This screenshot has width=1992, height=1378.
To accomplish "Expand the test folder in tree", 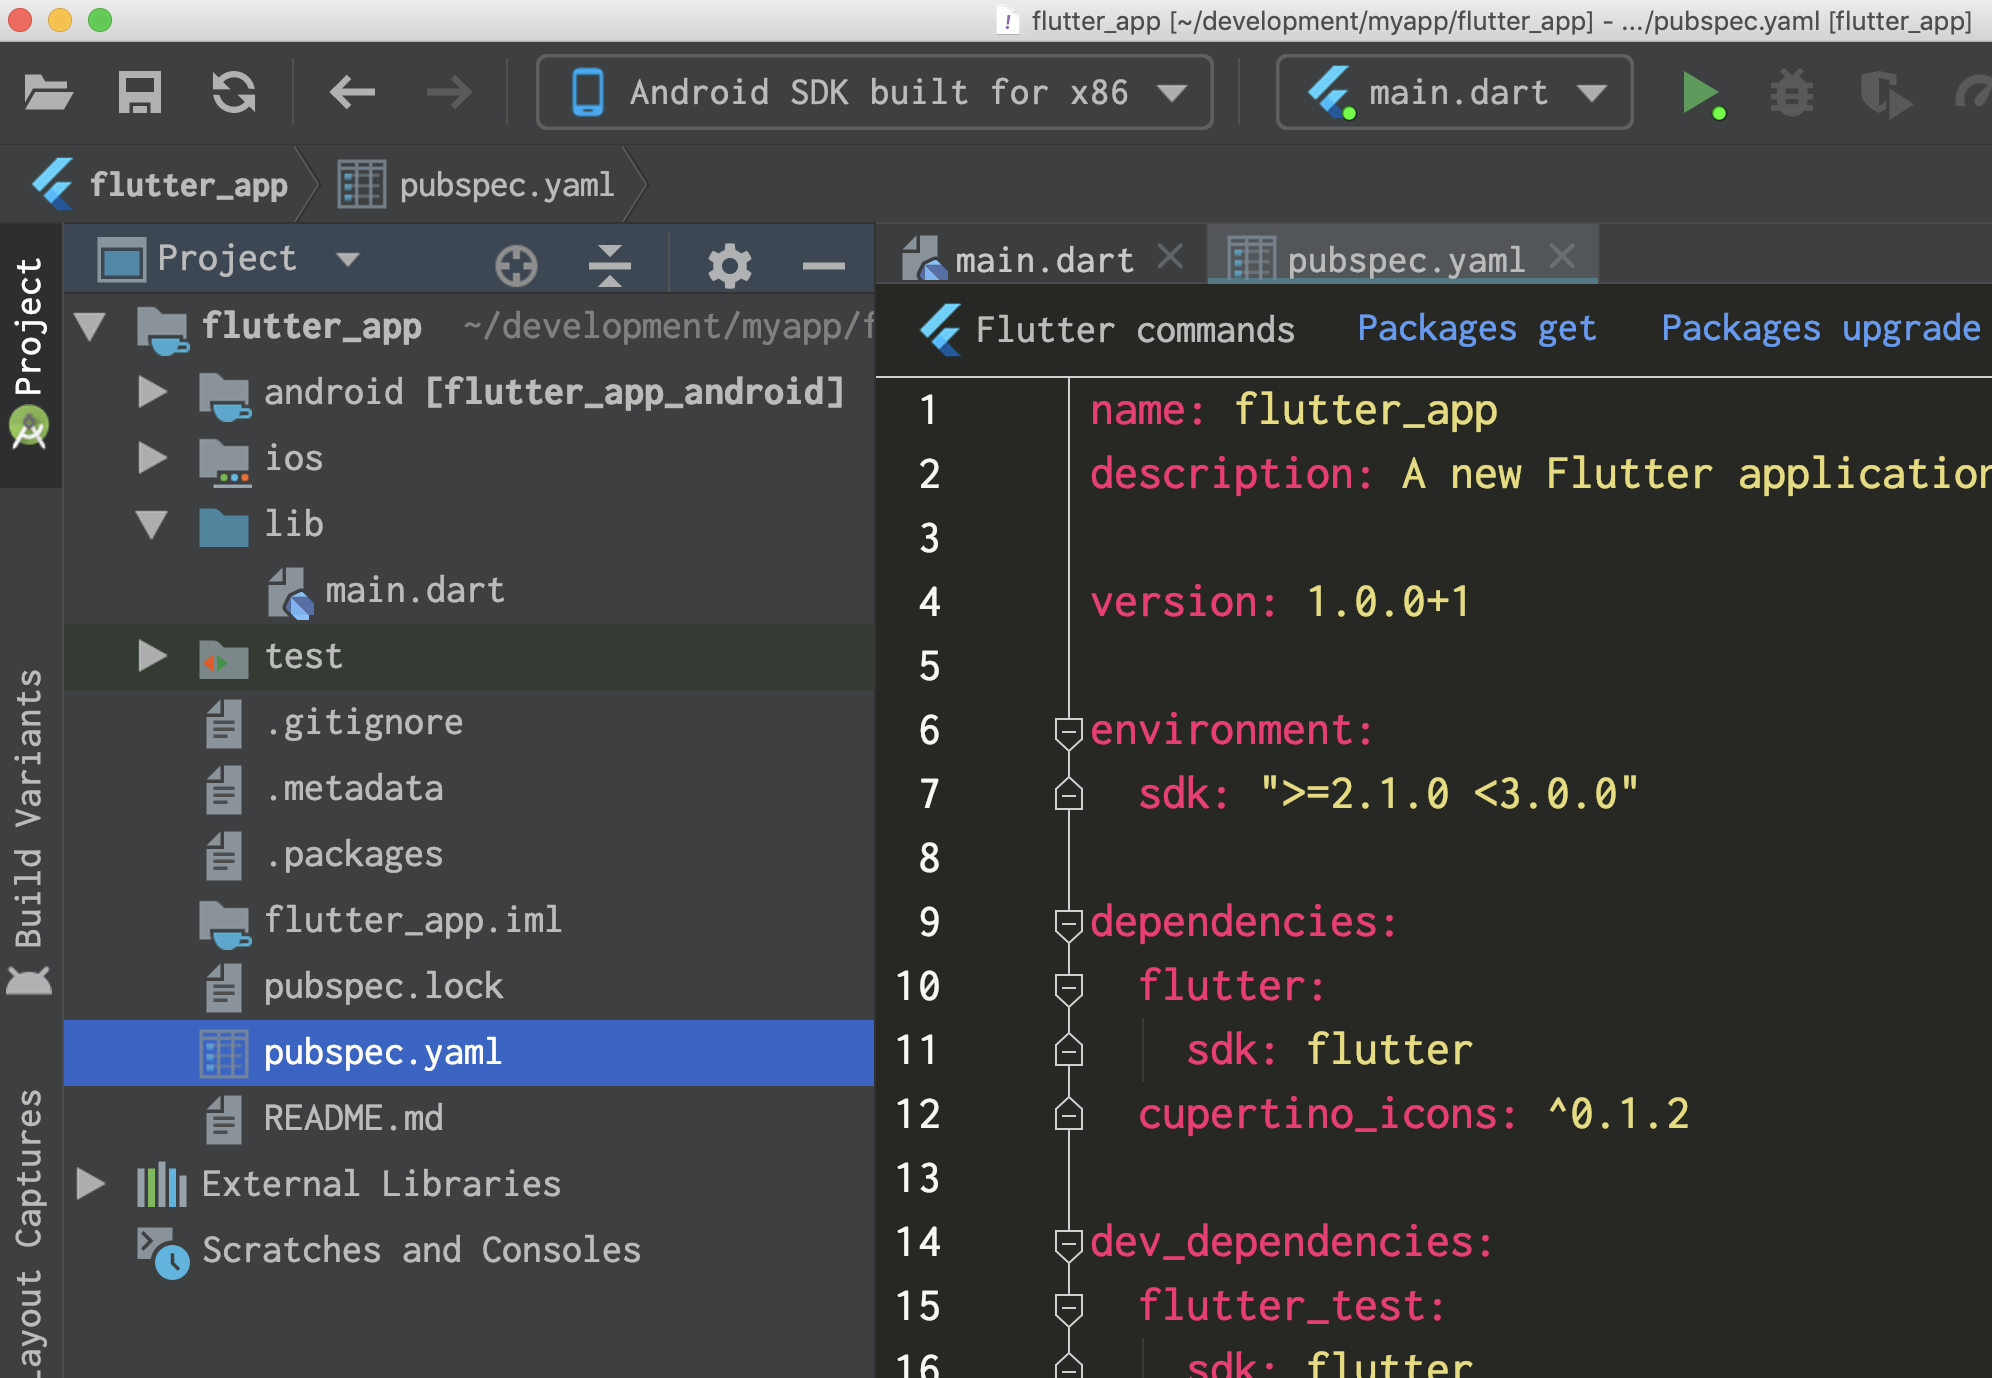I will coord(152,656).
